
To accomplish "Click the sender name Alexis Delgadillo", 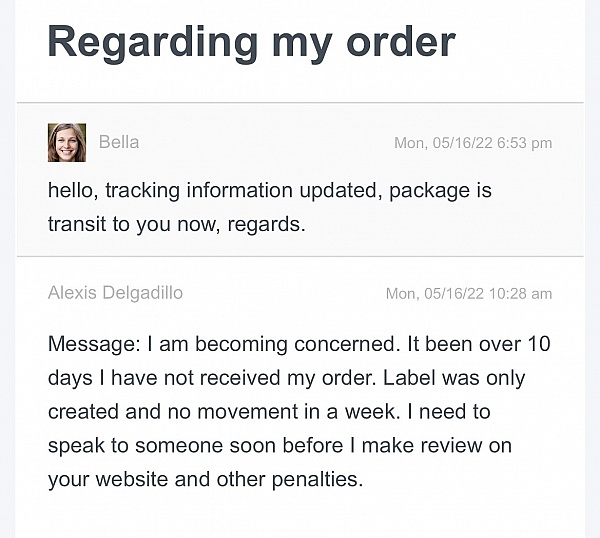I will click(115, 293).
